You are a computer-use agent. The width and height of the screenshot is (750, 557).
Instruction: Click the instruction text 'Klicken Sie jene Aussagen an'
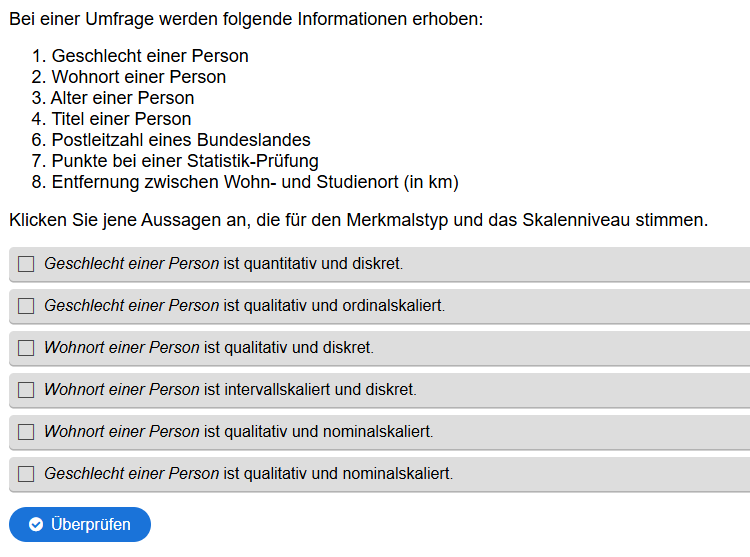[358, 219]
